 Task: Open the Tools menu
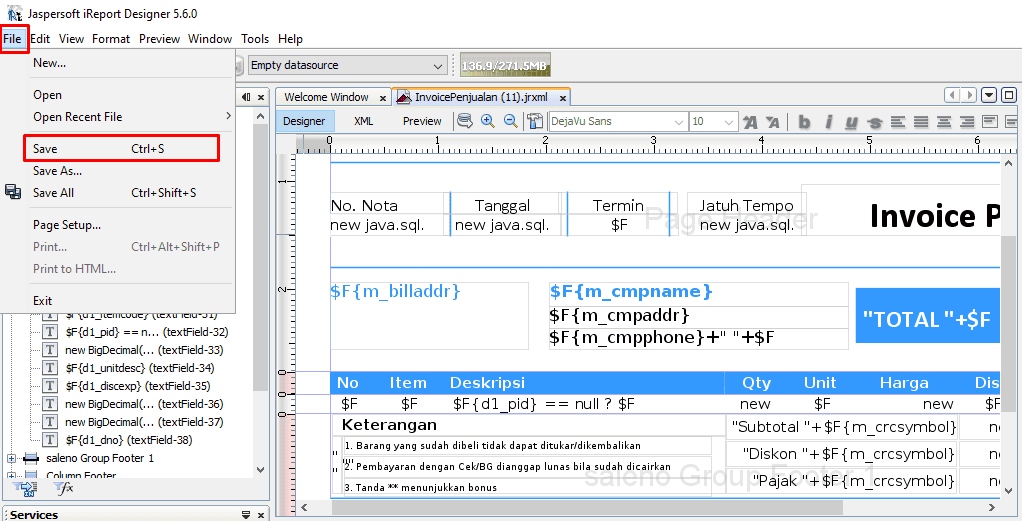click(x=255, y=38)
